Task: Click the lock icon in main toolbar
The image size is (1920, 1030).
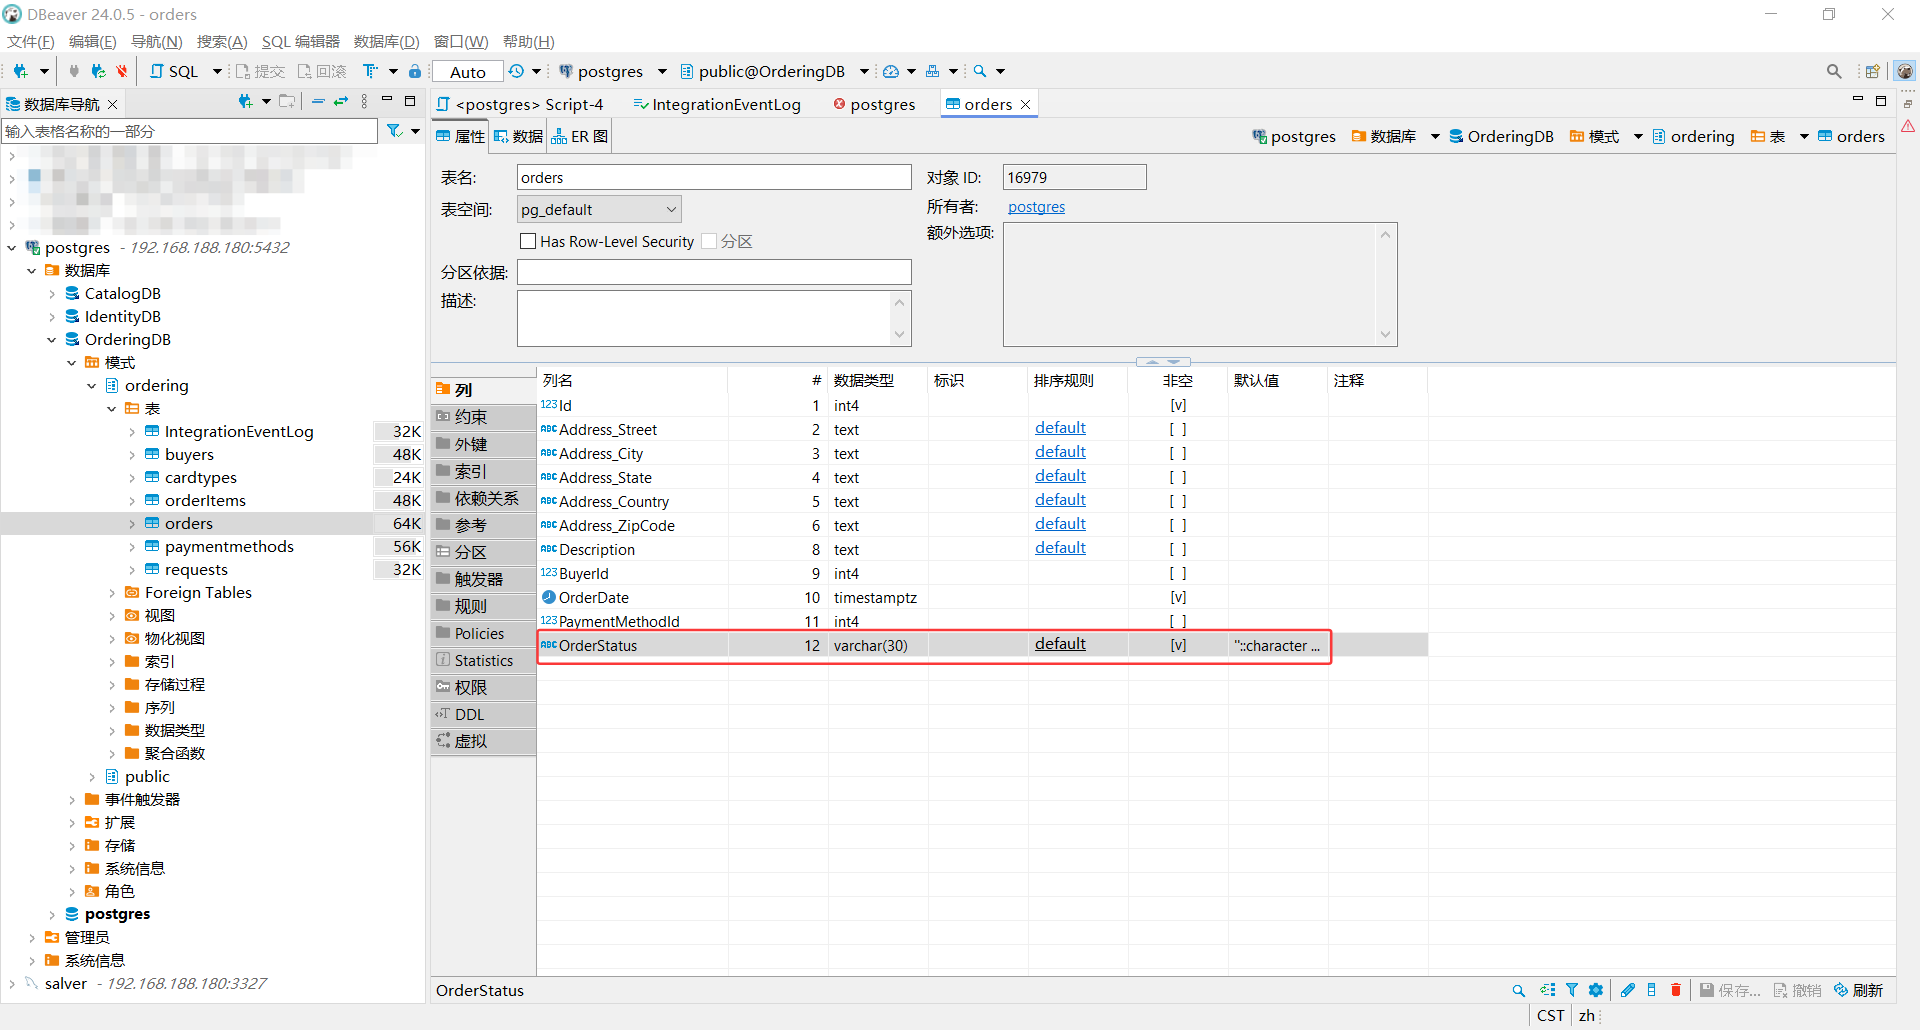Action: (x=415, y=71)
